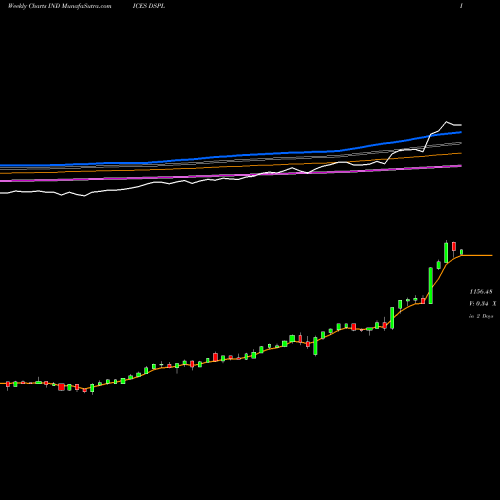Click the 'ICES DSPL' symbol label

point(149,6)
